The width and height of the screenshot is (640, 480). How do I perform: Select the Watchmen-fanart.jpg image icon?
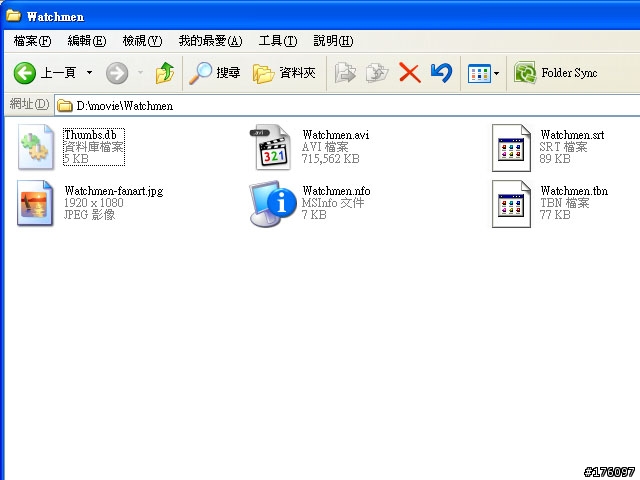pyautogui.click(x=35, y=203)
